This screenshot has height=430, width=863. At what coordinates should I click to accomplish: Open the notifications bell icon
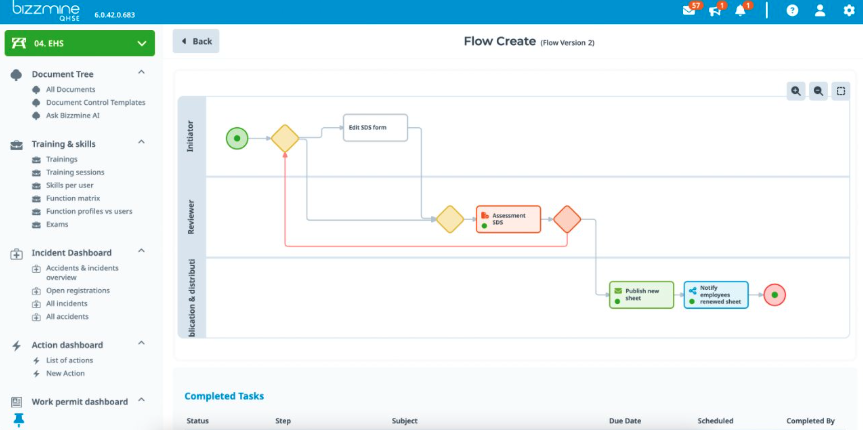(741, 11)
